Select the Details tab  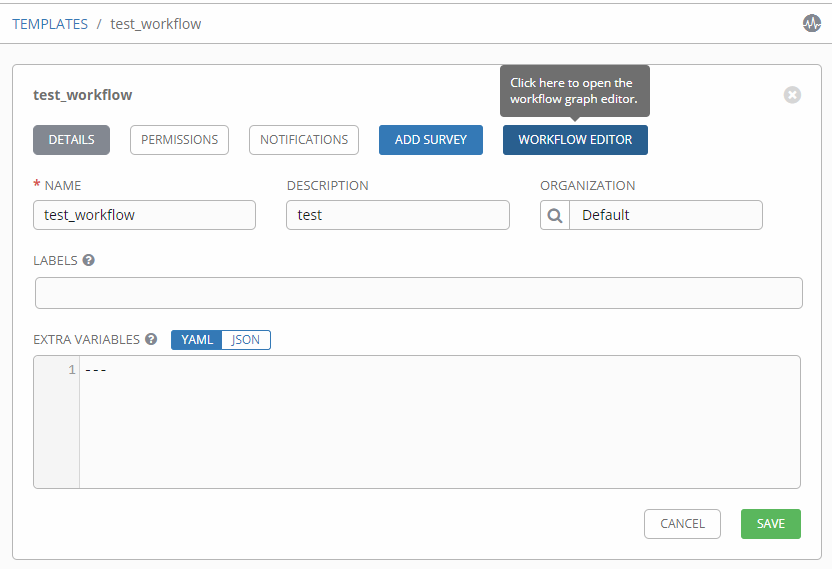click(71, 140)
